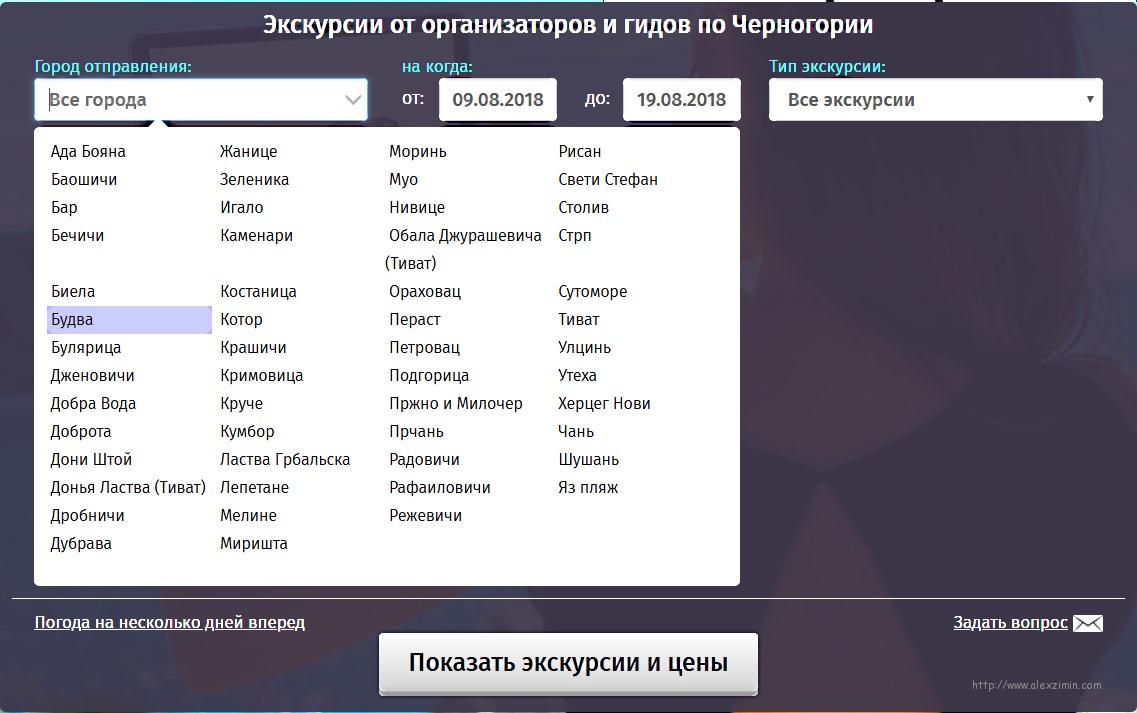Choose Муо in the list
The height and width of the screenshot is (713, 1137).
click(403, 180)
